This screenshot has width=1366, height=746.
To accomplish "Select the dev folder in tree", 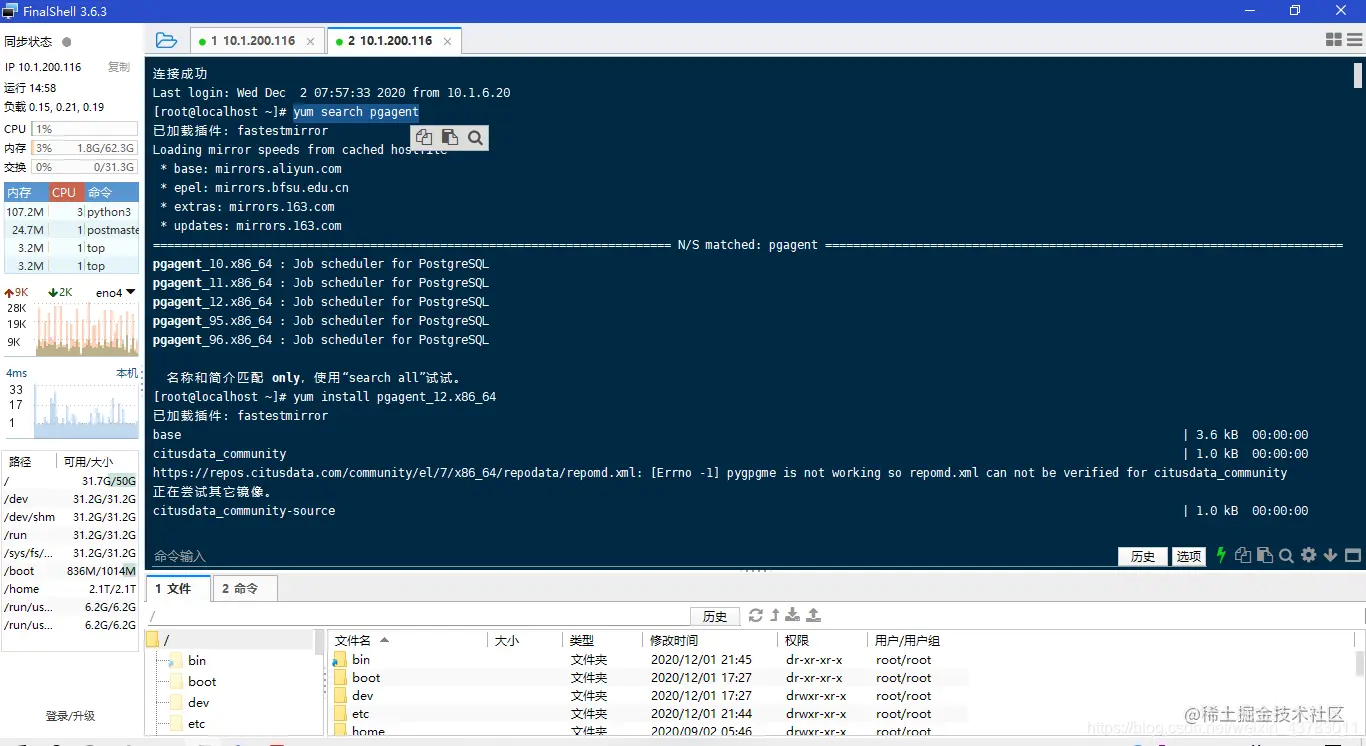I will pos(199,703).
